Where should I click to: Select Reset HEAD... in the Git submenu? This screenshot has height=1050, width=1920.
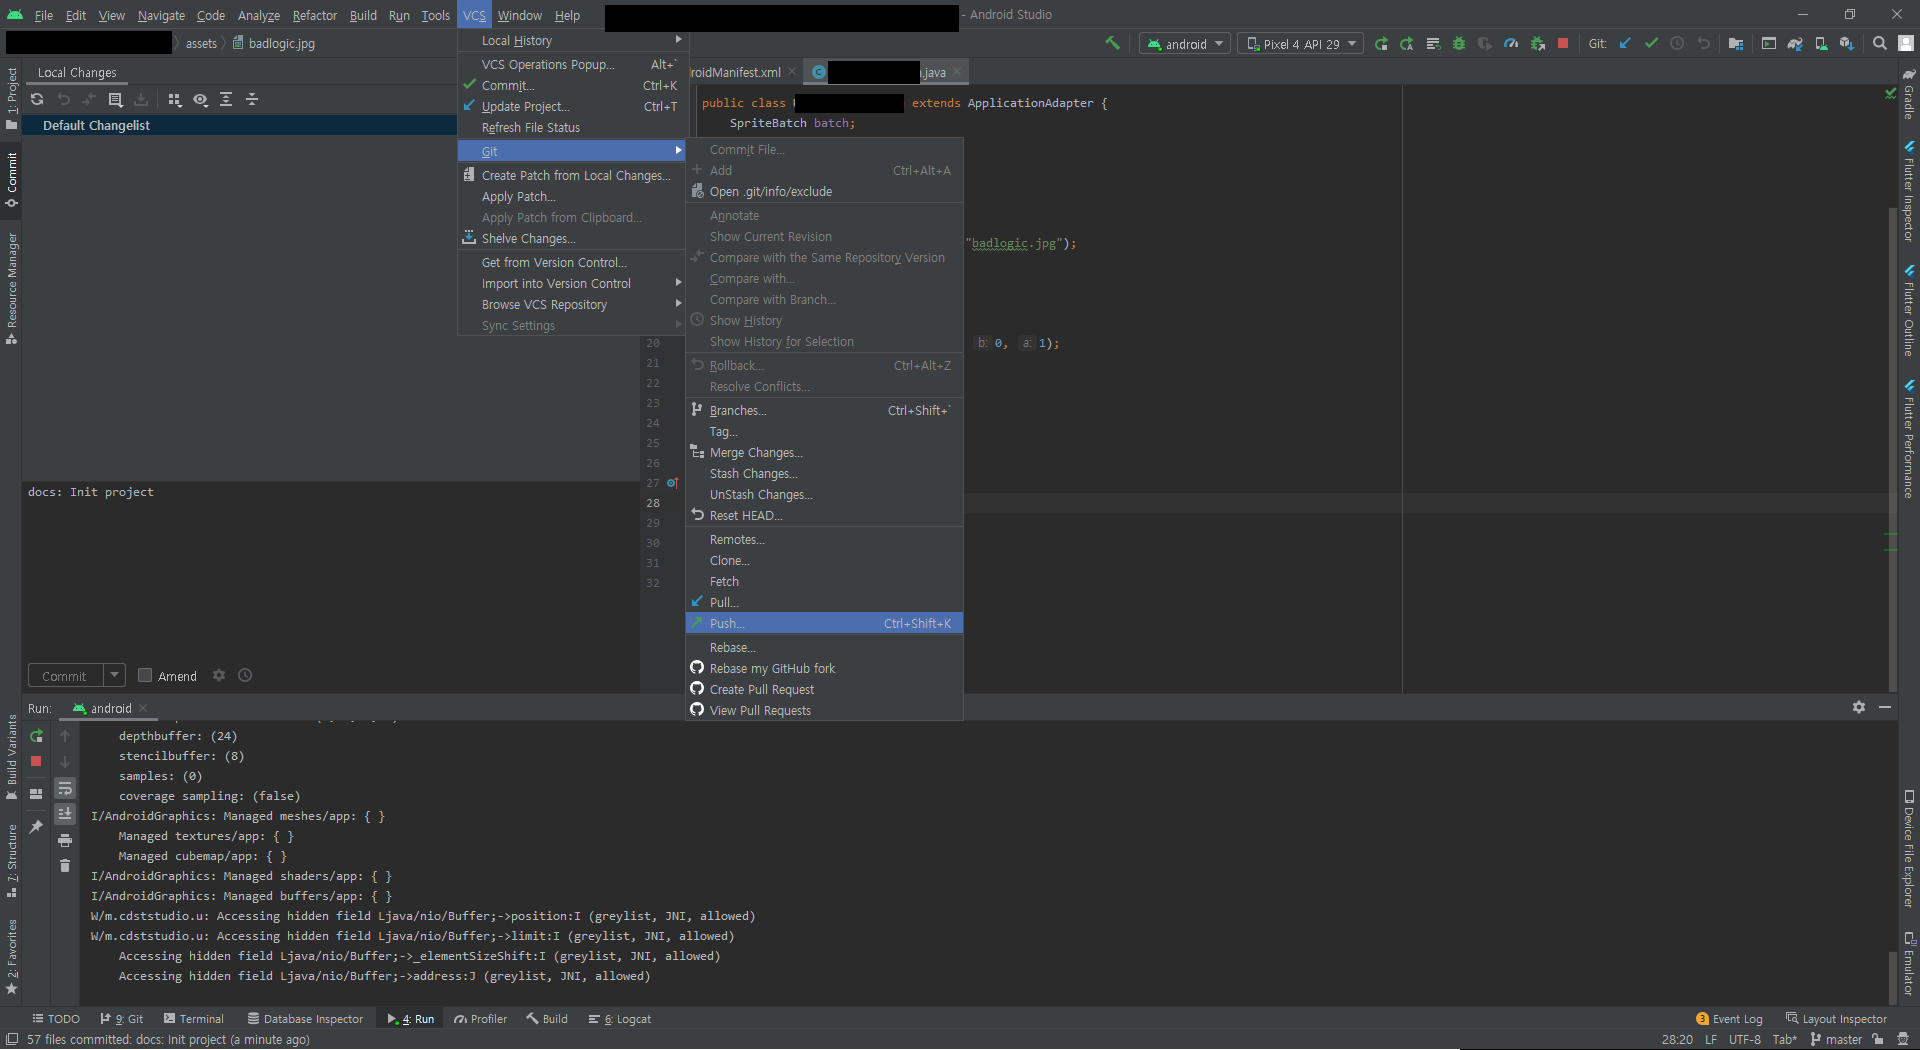click(x=824, y=515)
